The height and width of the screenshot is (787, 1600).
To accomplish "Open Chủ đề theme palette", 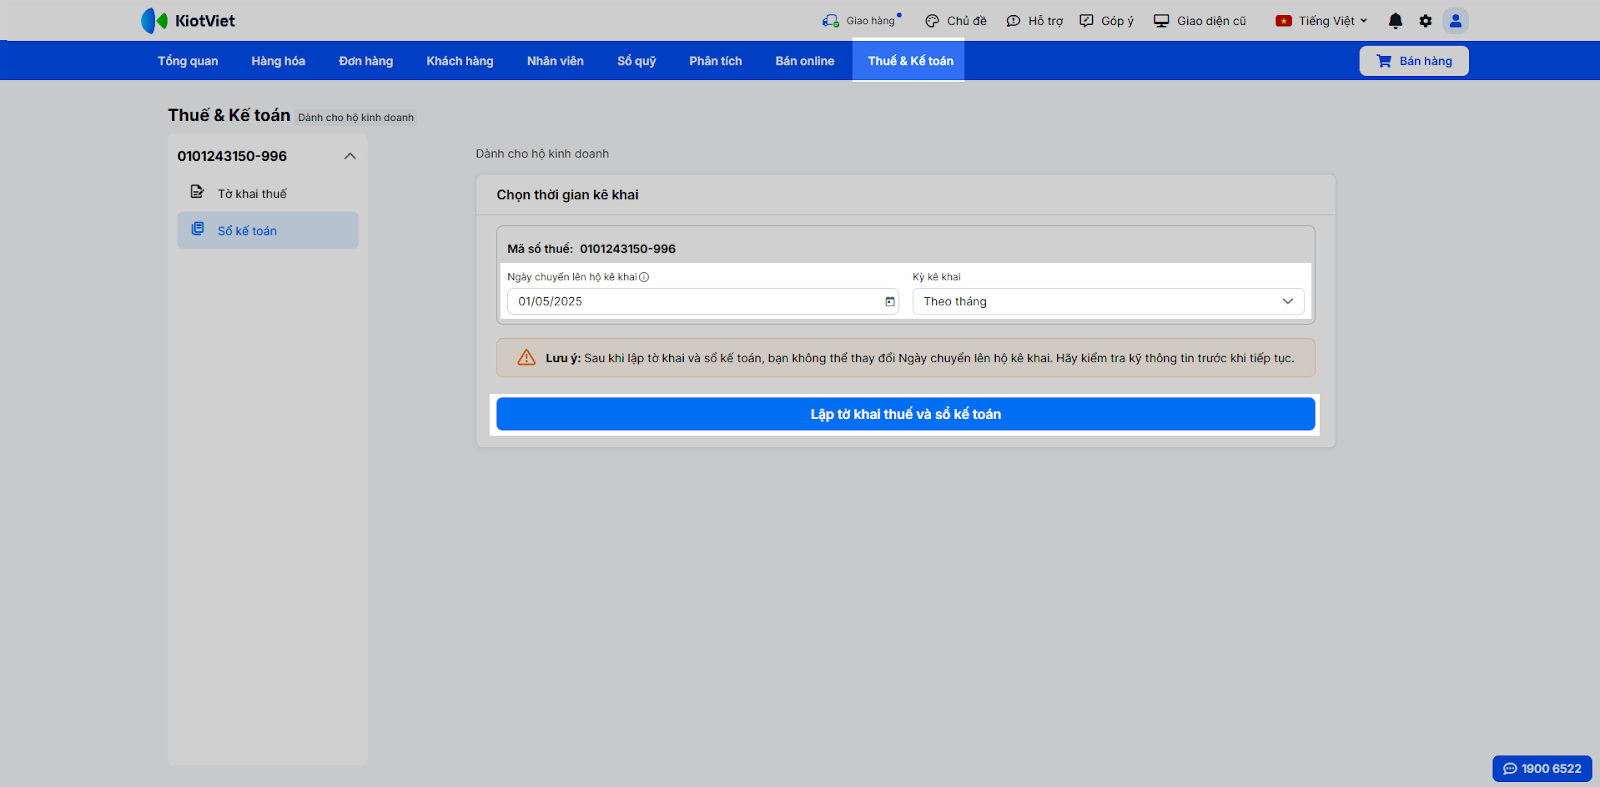I will [955, 21].
